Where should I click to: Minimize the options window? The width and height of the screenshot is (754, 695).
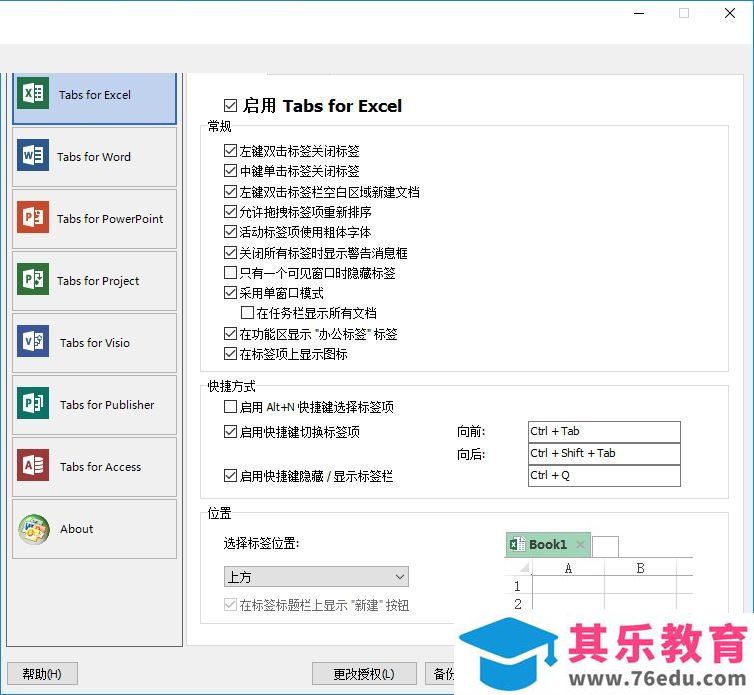point(639,13)
